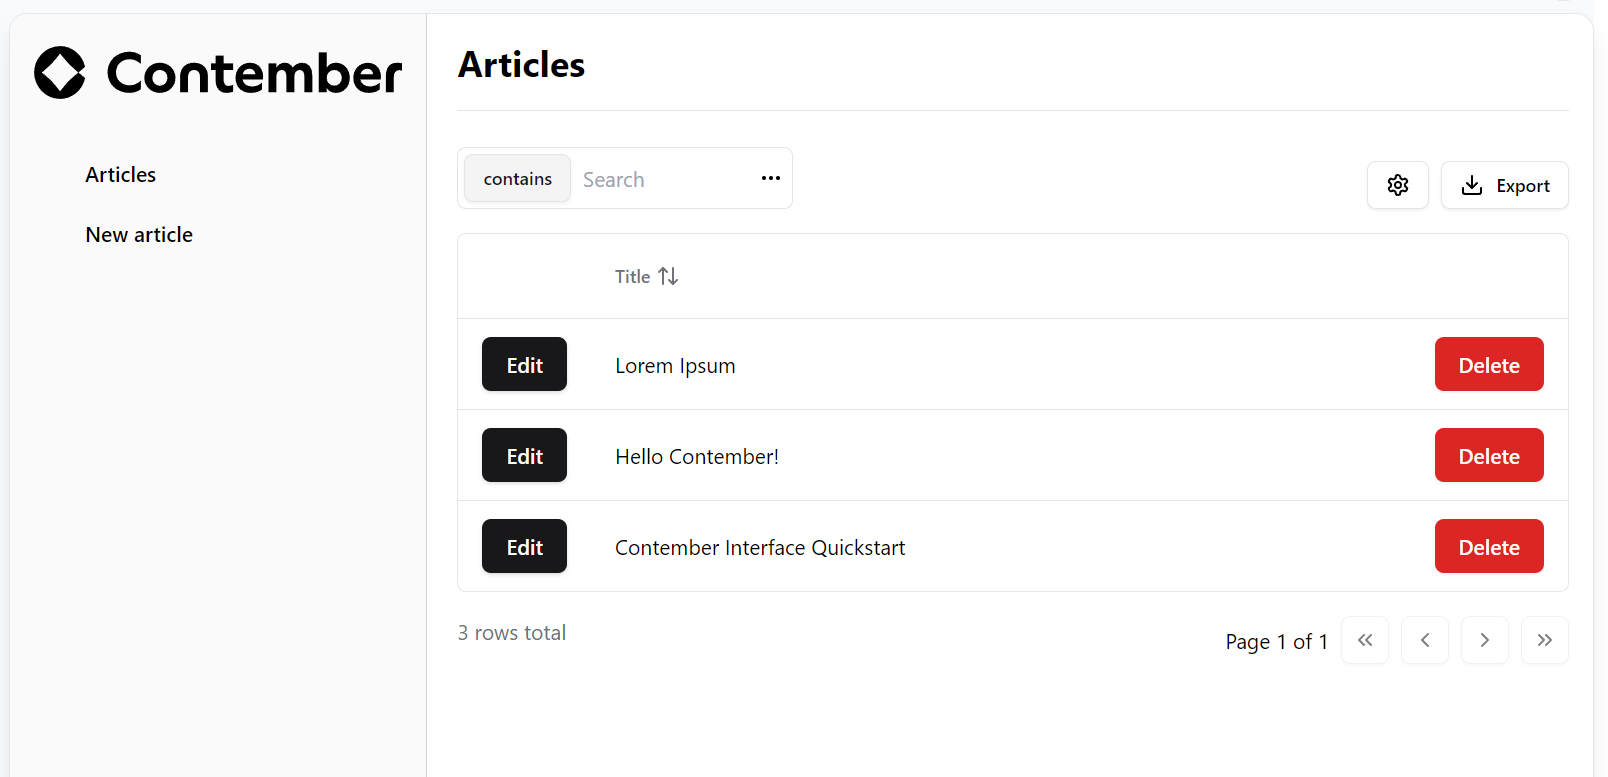1608x777 pixels.
Task: Open New article in the sidebar
Action: point(139,235)
